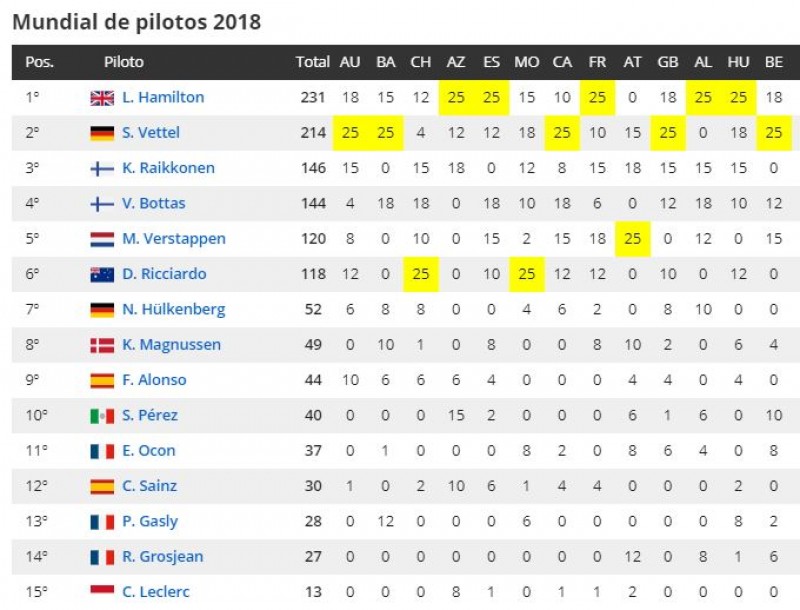Click the Piloto column header

click(124, 62)
